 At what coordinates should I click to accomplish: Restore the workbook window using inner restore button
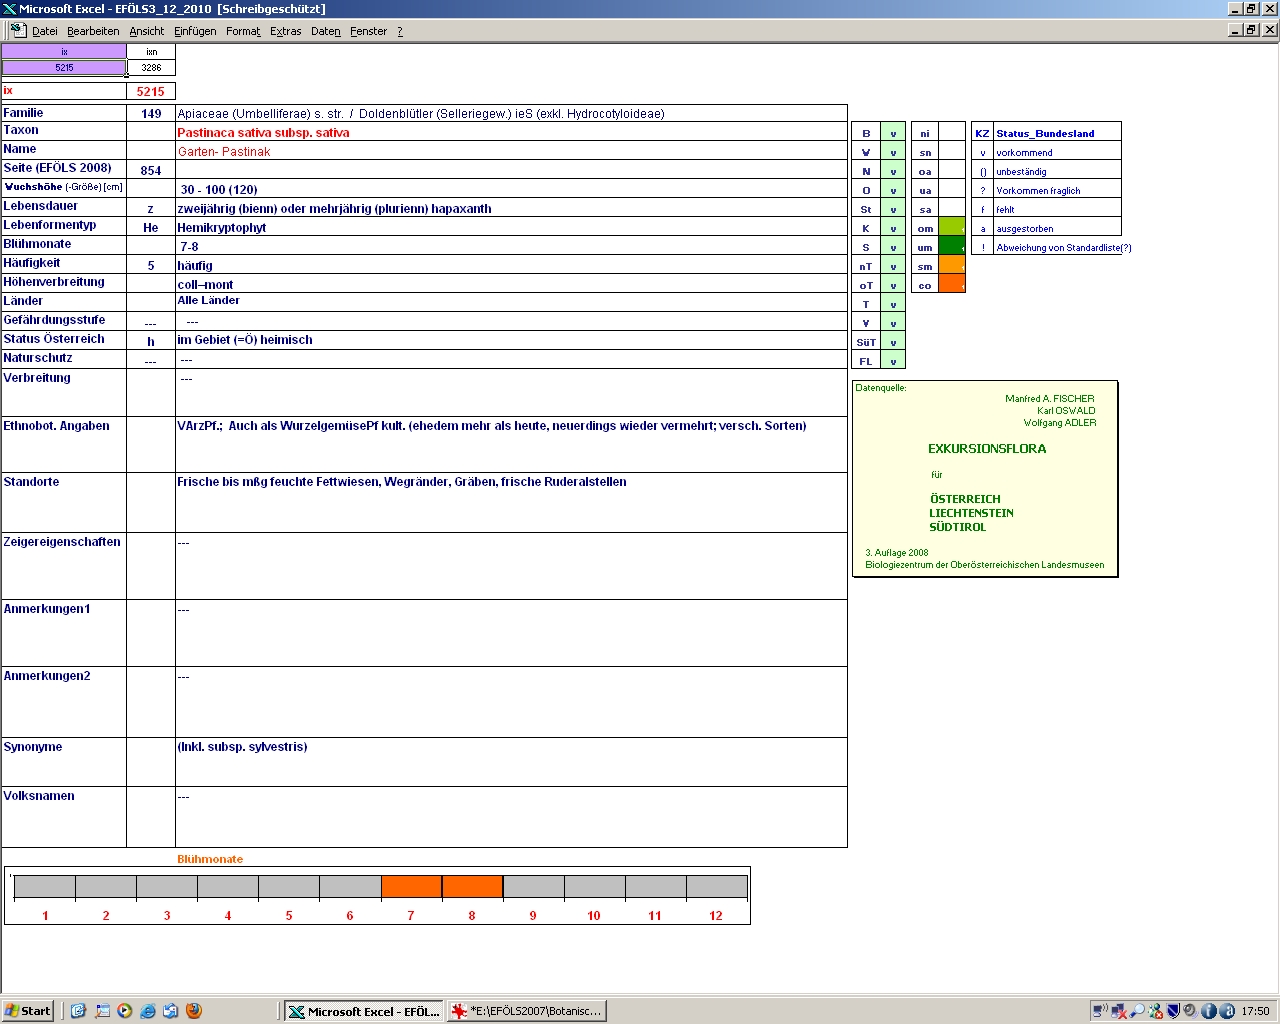click(1251, 30)
